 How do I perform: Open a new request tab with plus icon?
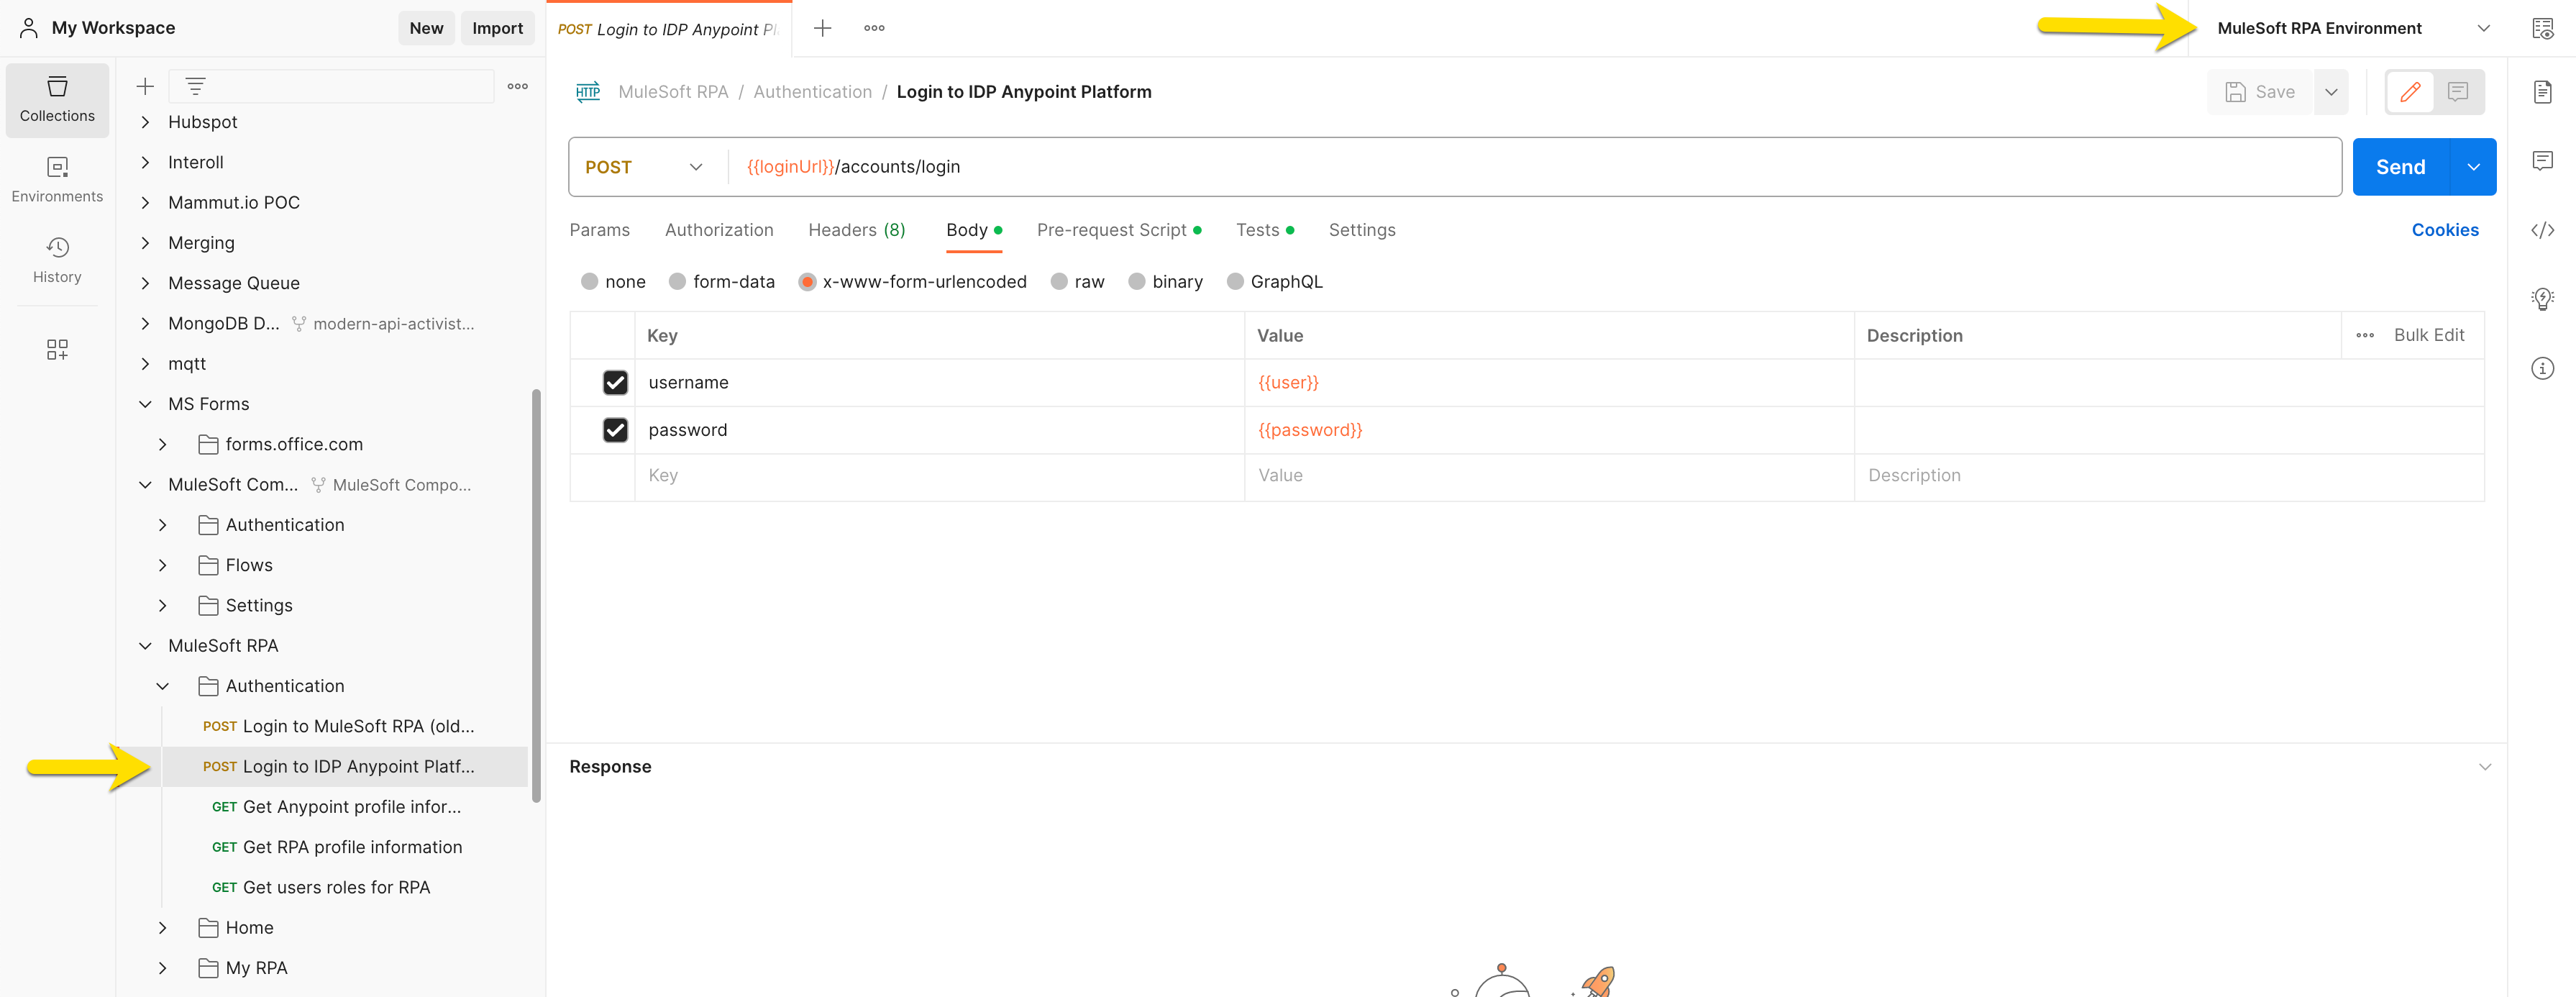(x=822, y=28)
